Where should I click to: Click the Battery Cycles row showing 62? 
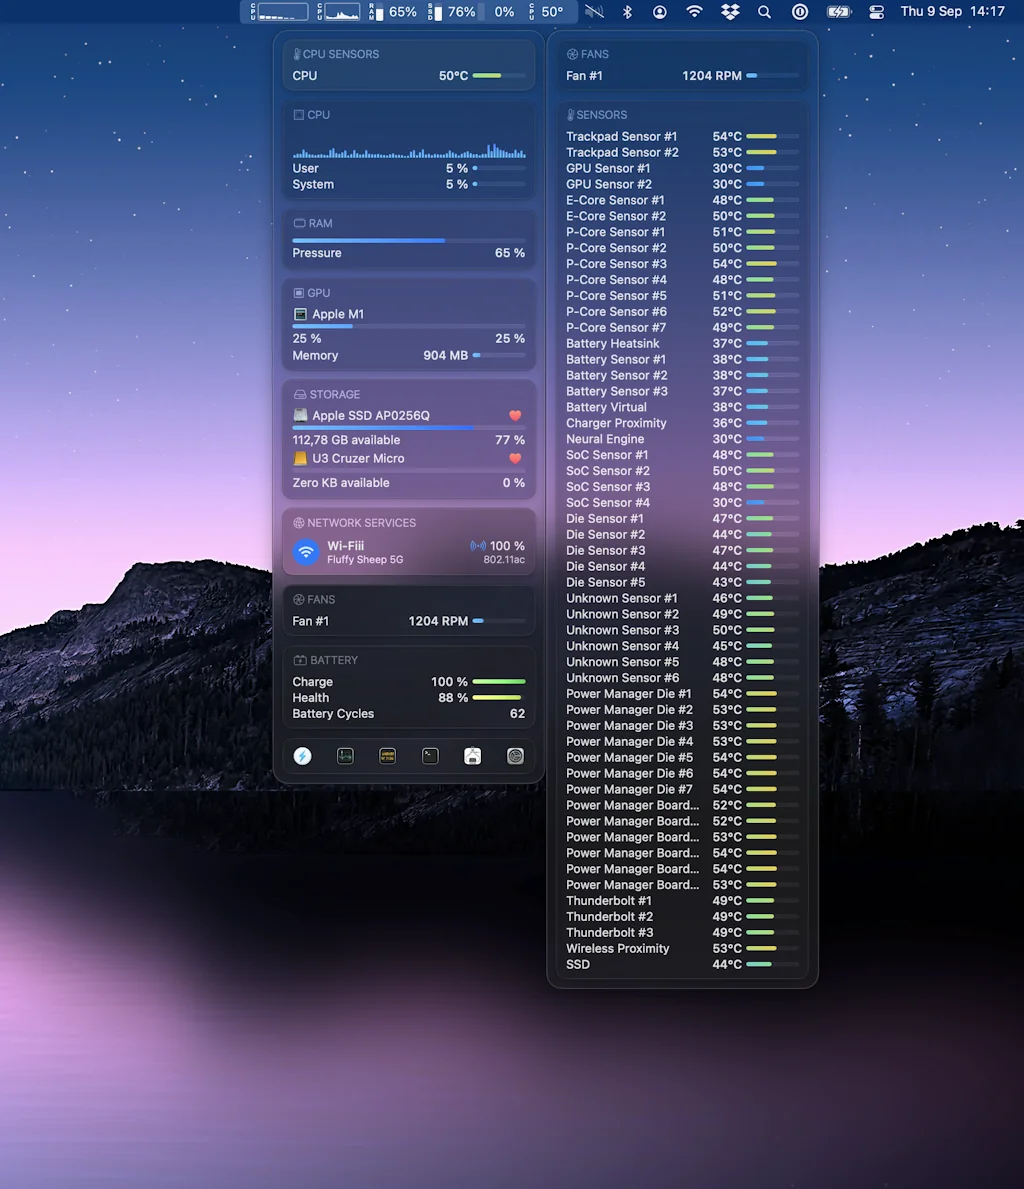pos(408,713)
